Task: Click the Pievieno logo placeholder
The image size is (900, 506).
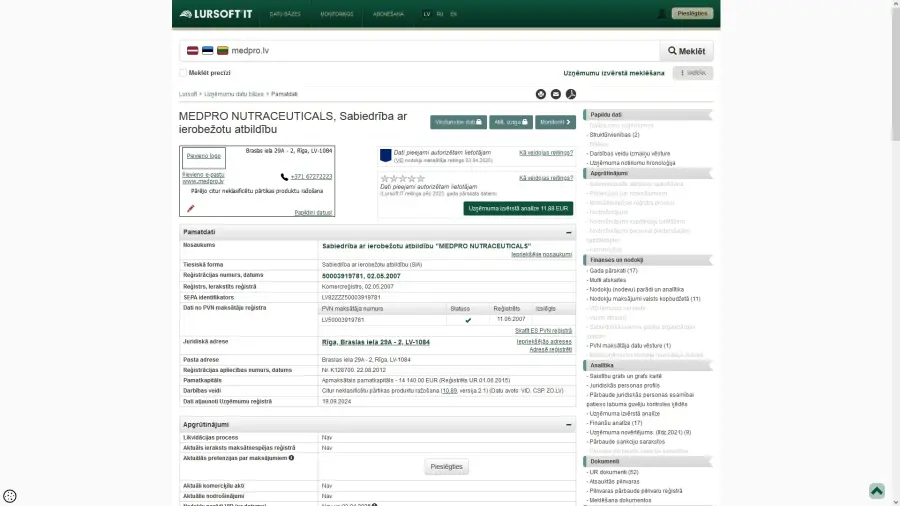Action: click(x=204, y=156)
